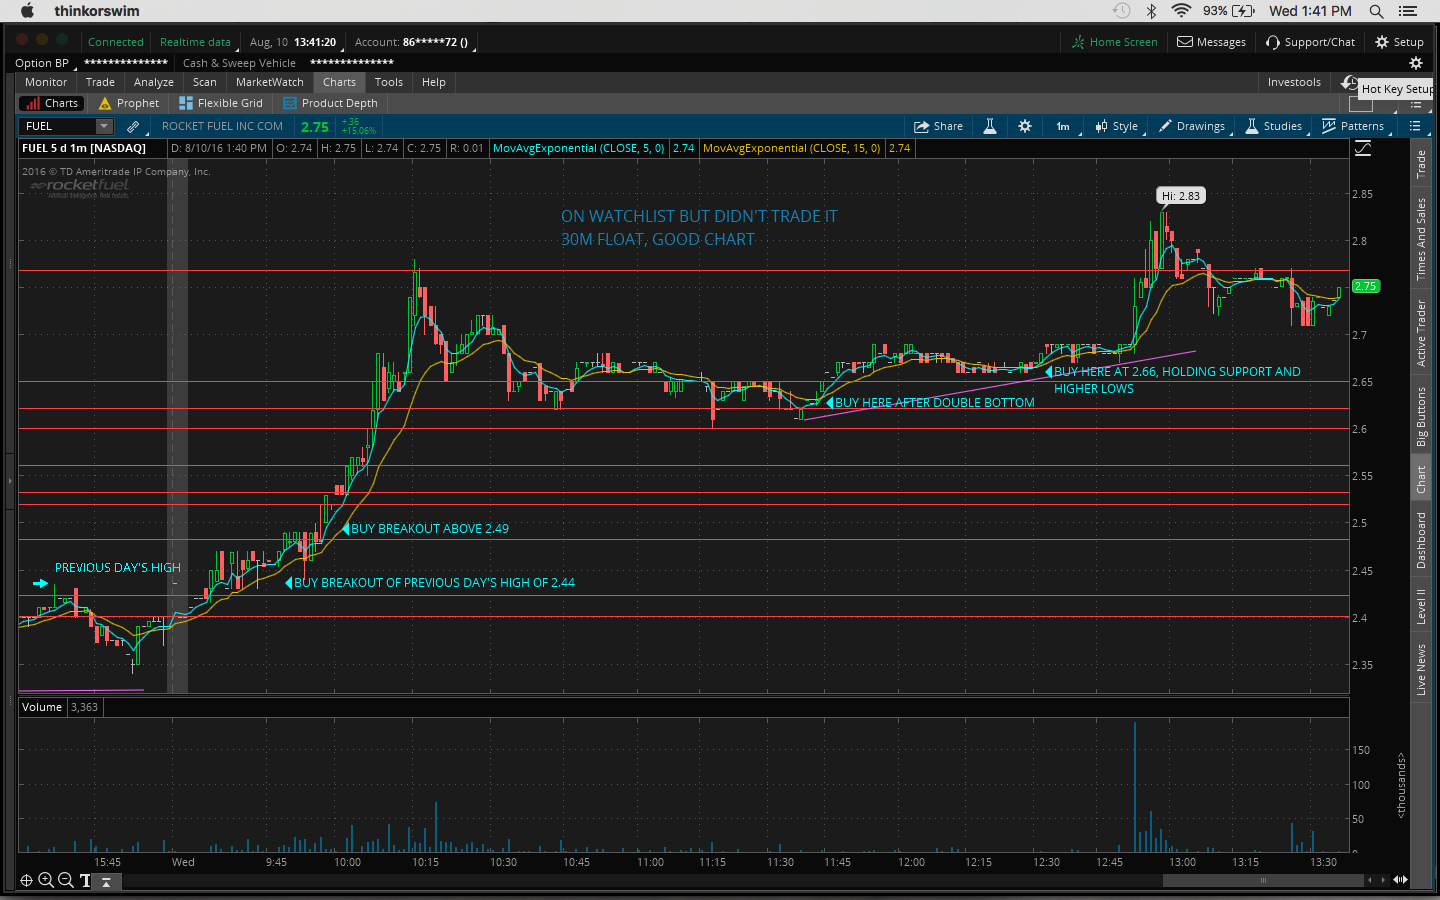The image size is (1440, 900).
Task: Open the Investools button
Action: pyautogui.click(x=1294, y=82)
